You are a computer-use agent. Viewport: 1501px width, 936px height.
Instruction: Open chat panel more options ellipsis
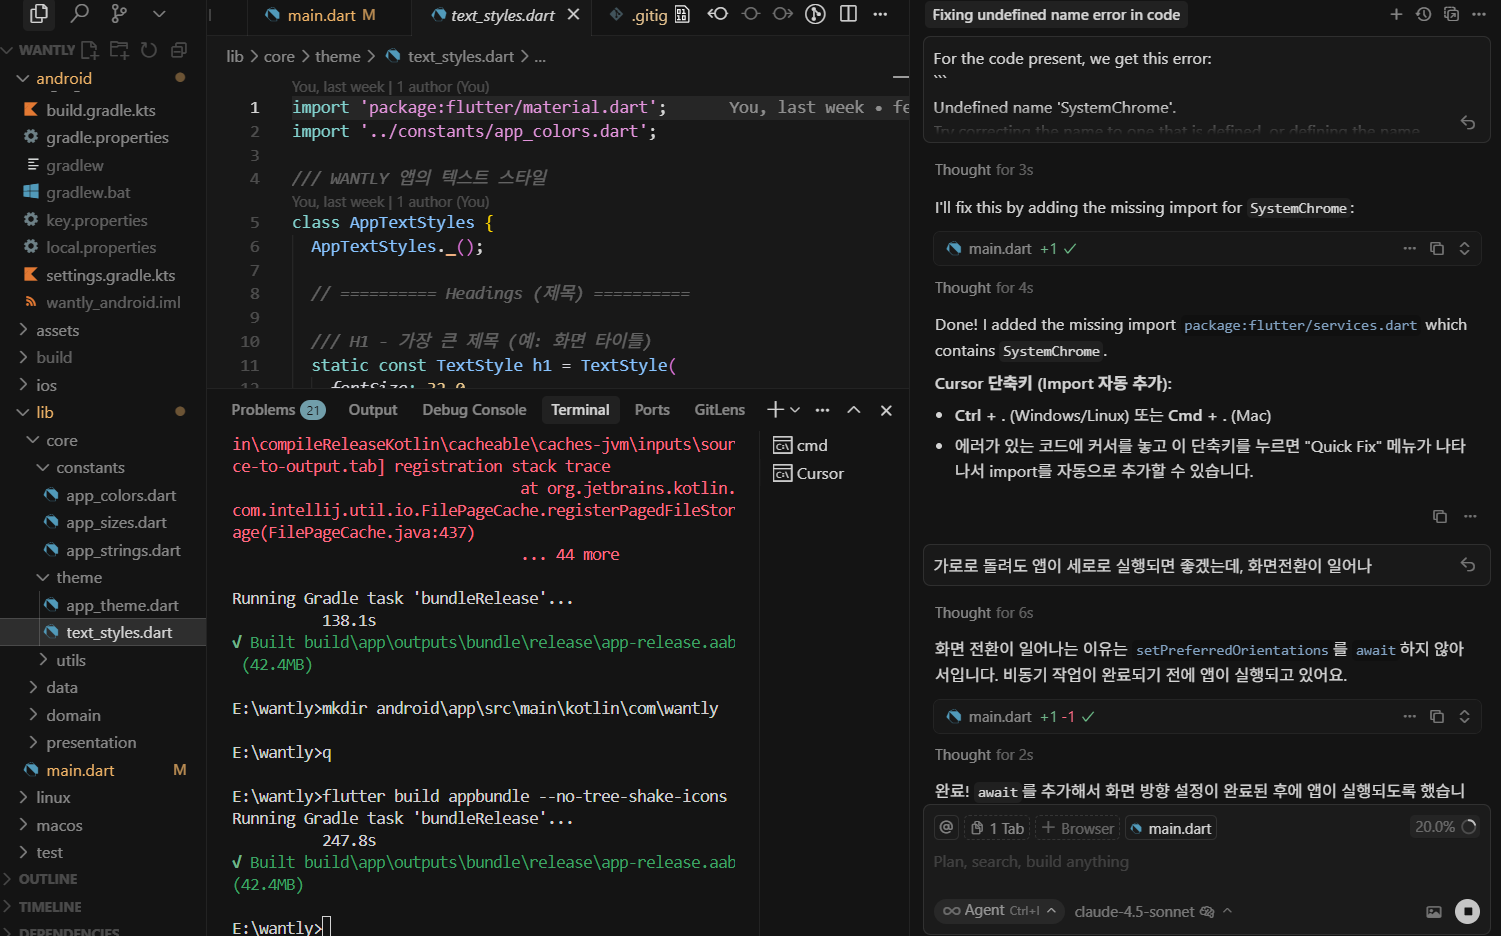(1479, 14)
